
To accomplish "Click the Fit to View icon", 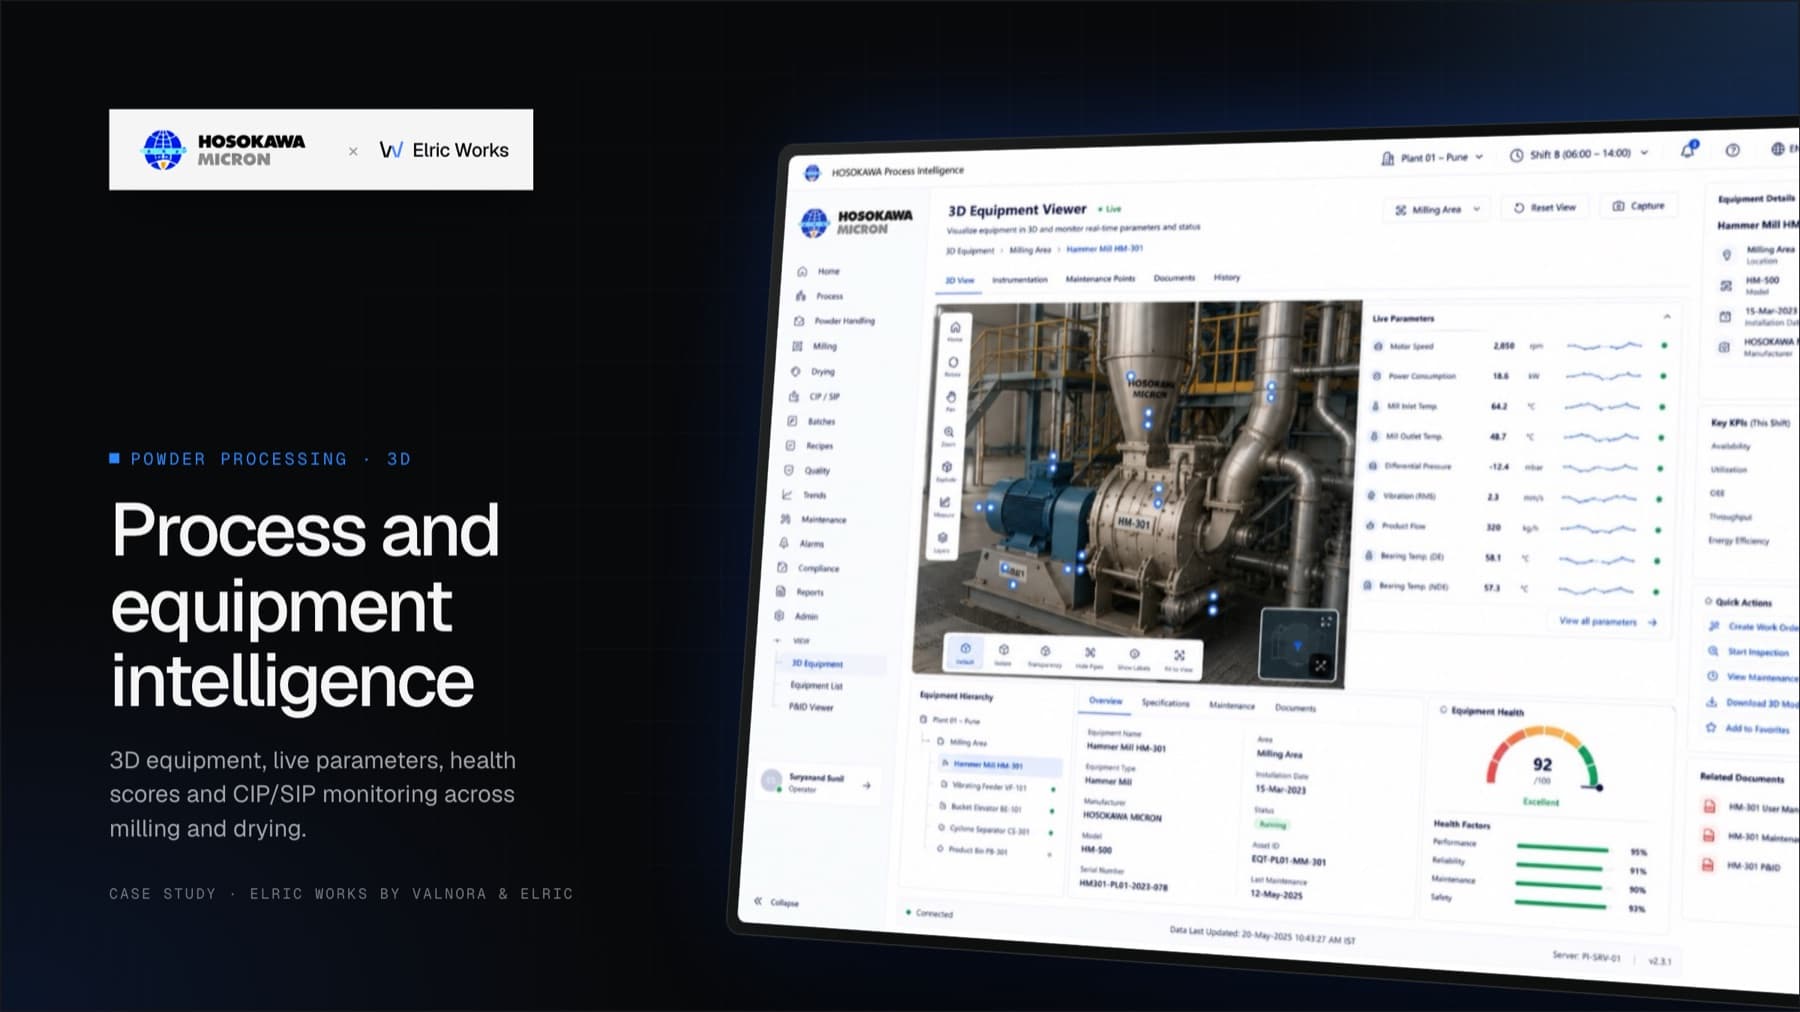I will (1180, 659).
